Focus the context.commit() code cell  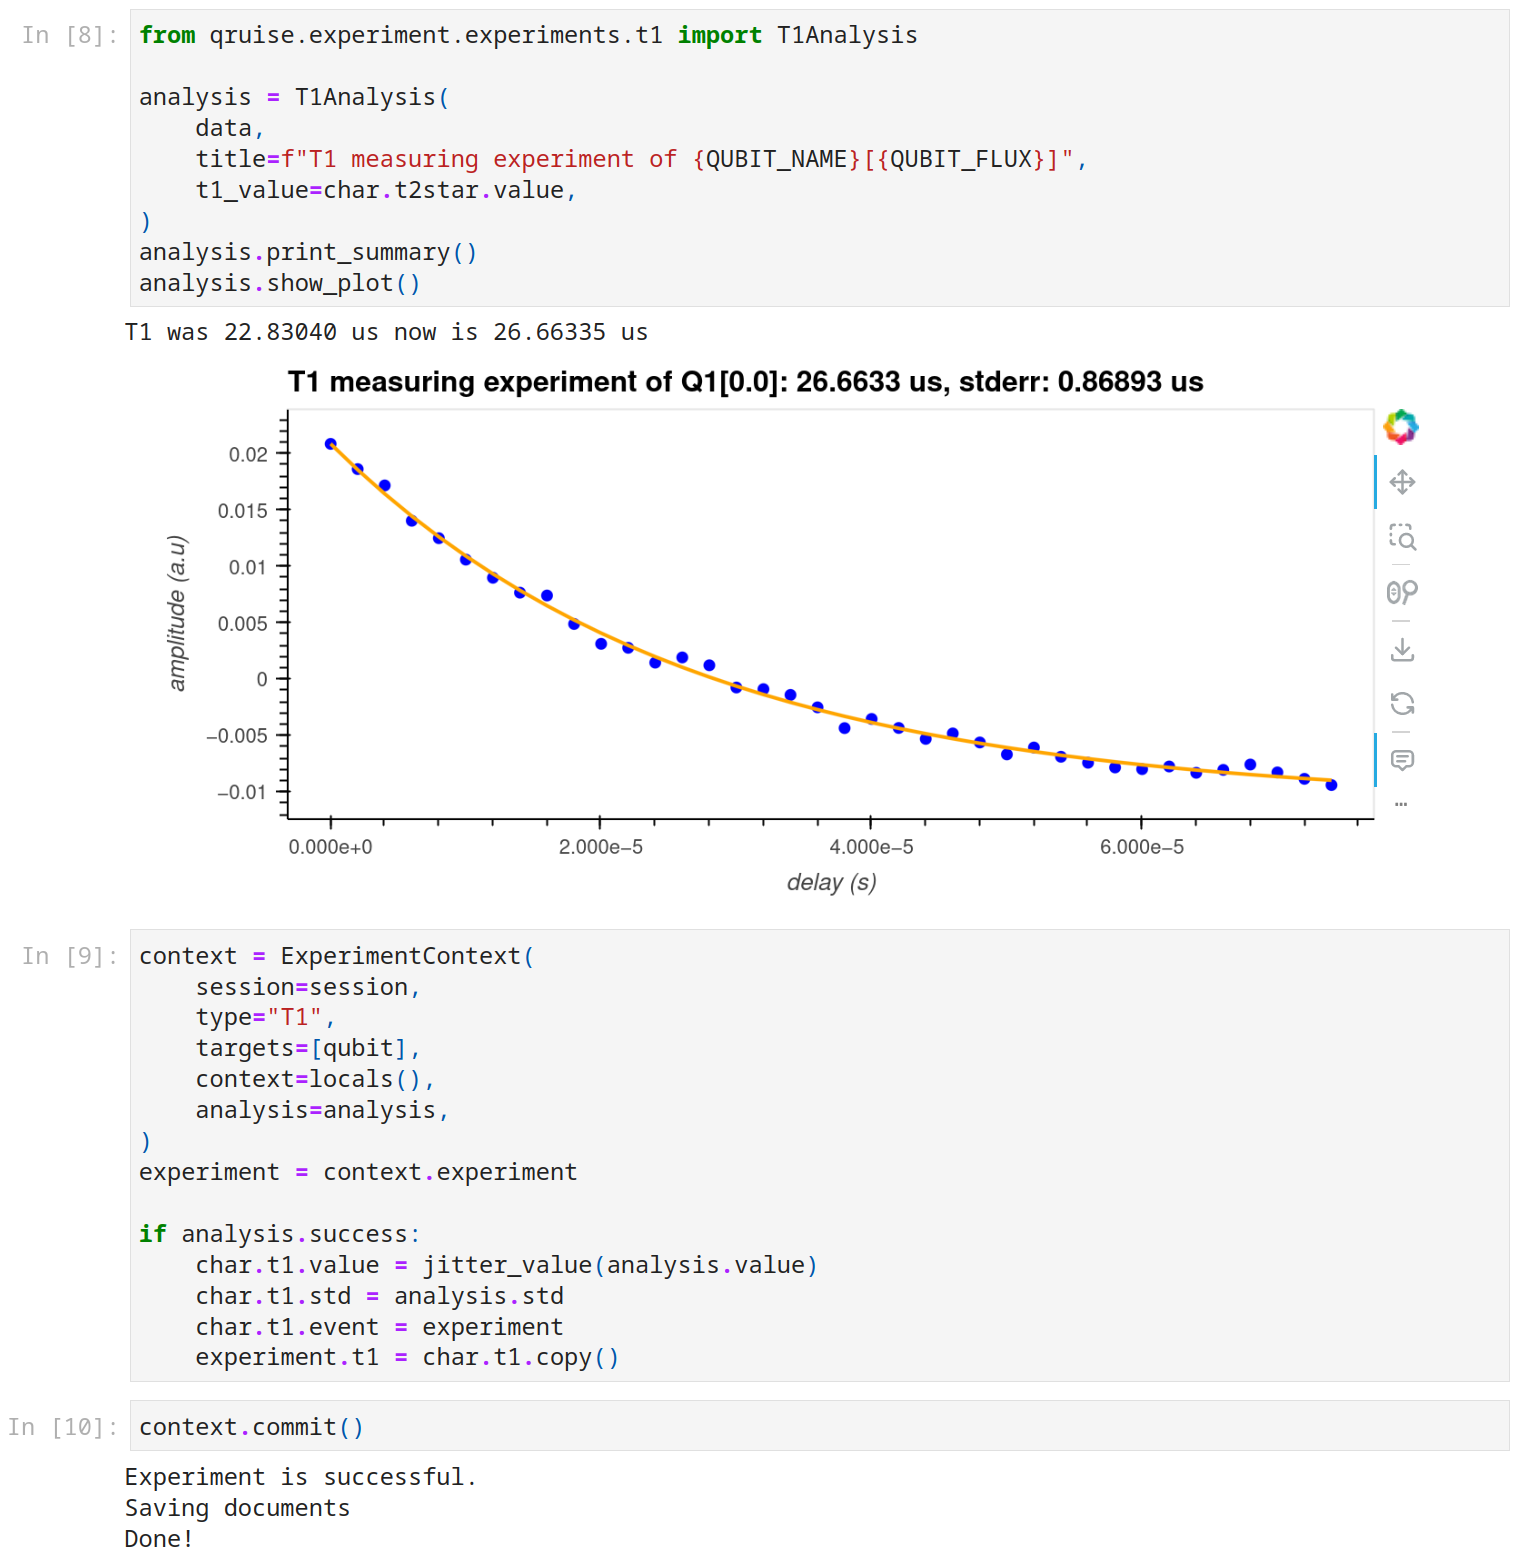800,1427
